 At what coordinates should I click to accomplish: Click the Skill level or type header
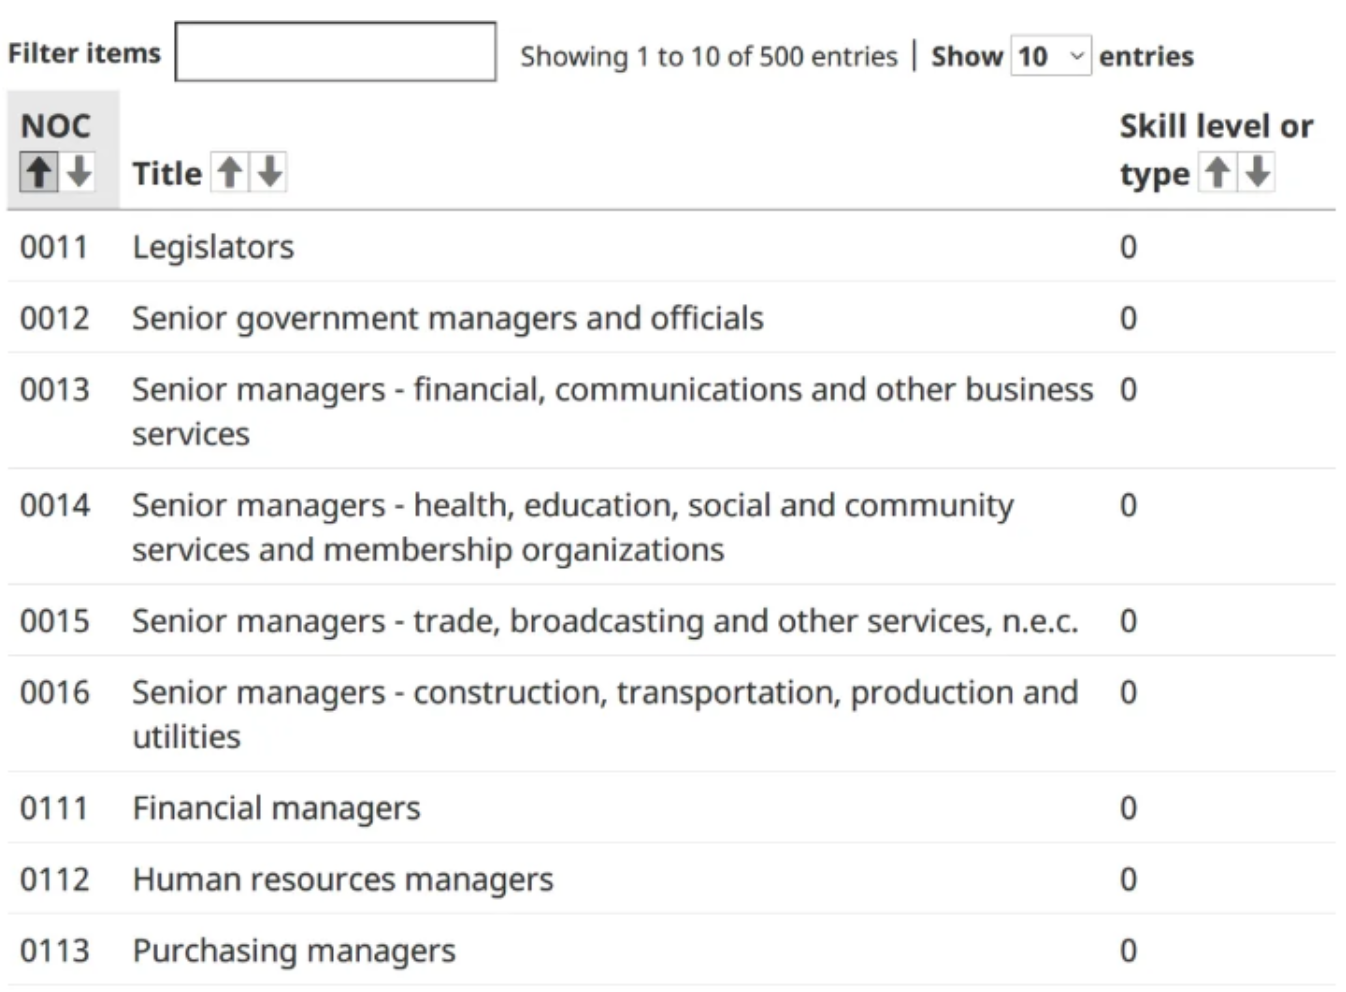[x=1215, y=127]
